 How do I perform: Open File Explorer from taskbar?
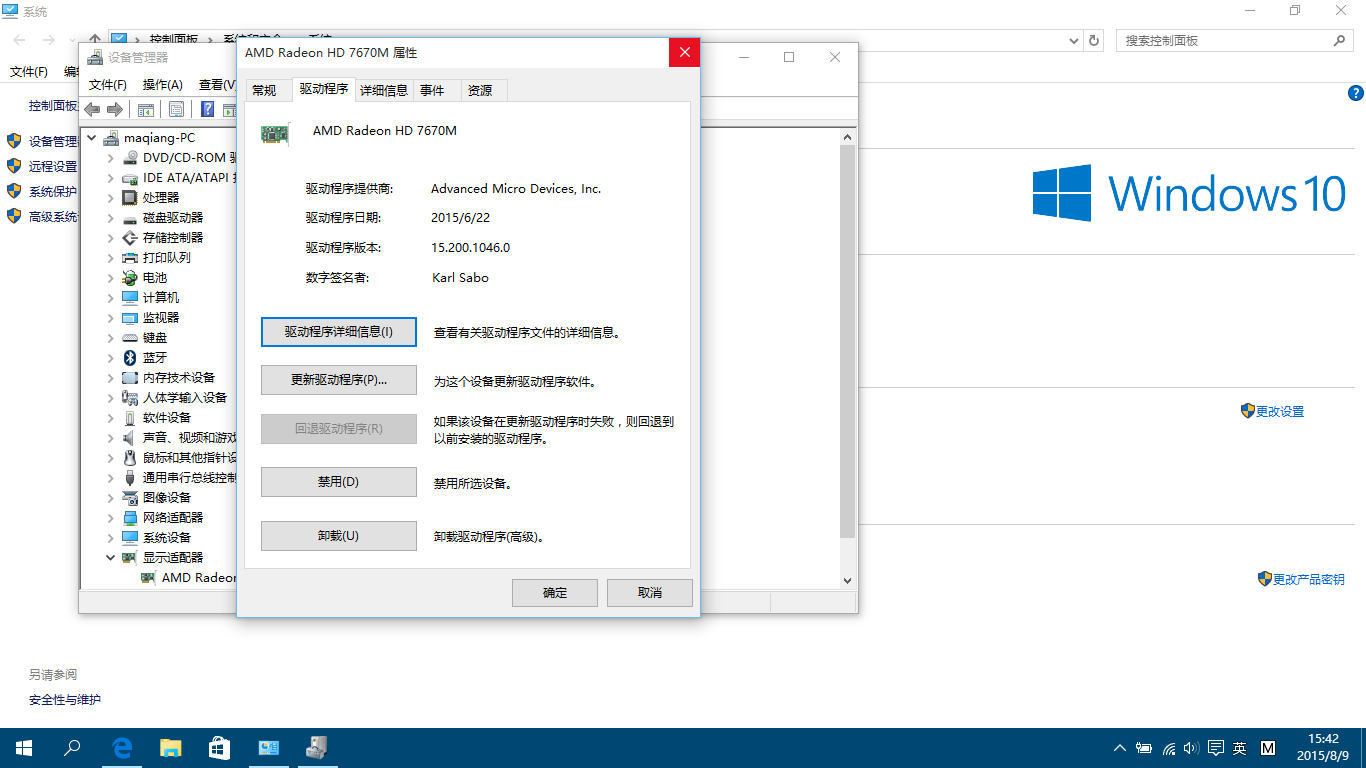171,748
